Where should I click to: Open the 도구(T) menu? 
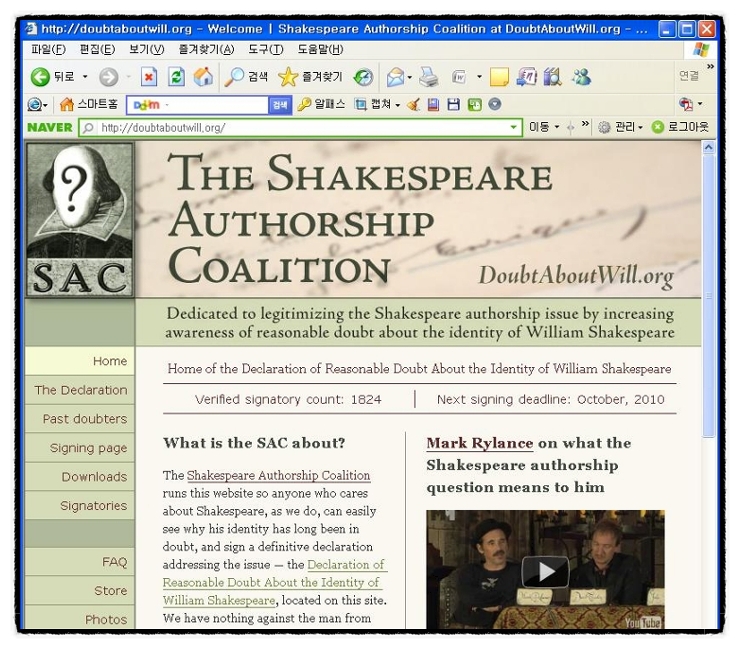pos(266,50)
